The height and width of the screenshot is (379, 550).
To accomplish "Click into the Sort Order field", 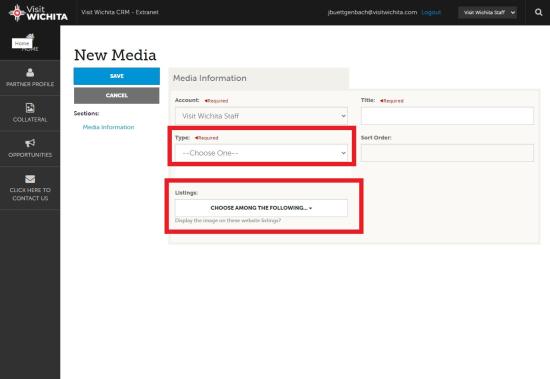I will point(448,153).
